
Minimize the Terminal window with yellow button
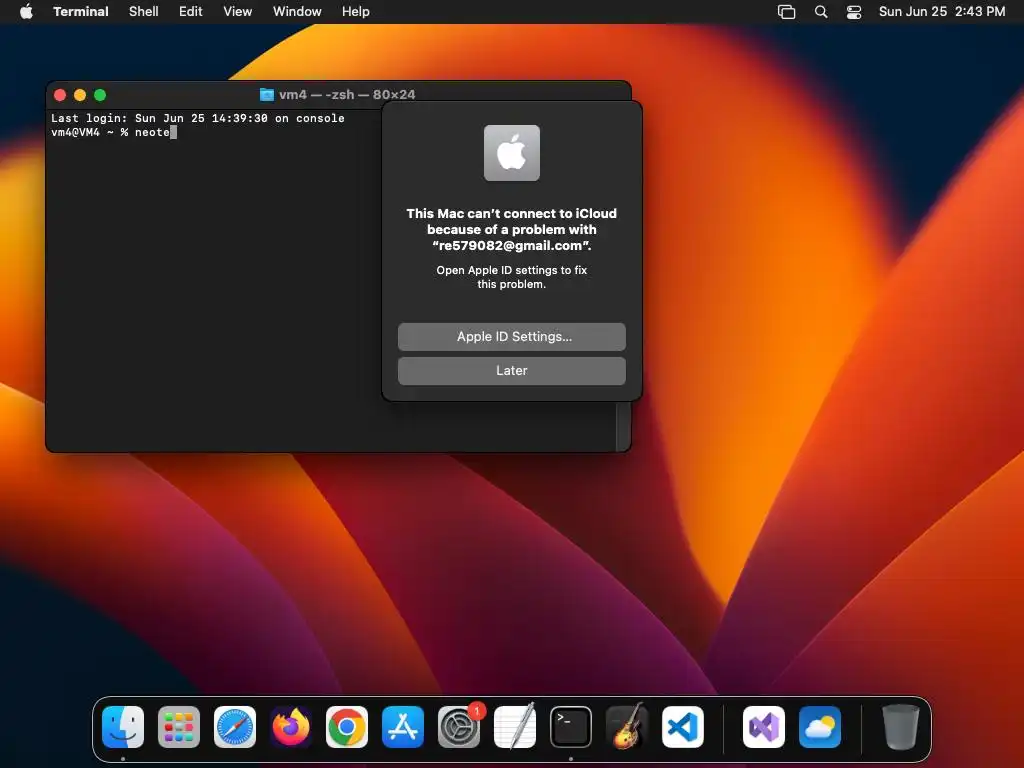tap(80, 95)
